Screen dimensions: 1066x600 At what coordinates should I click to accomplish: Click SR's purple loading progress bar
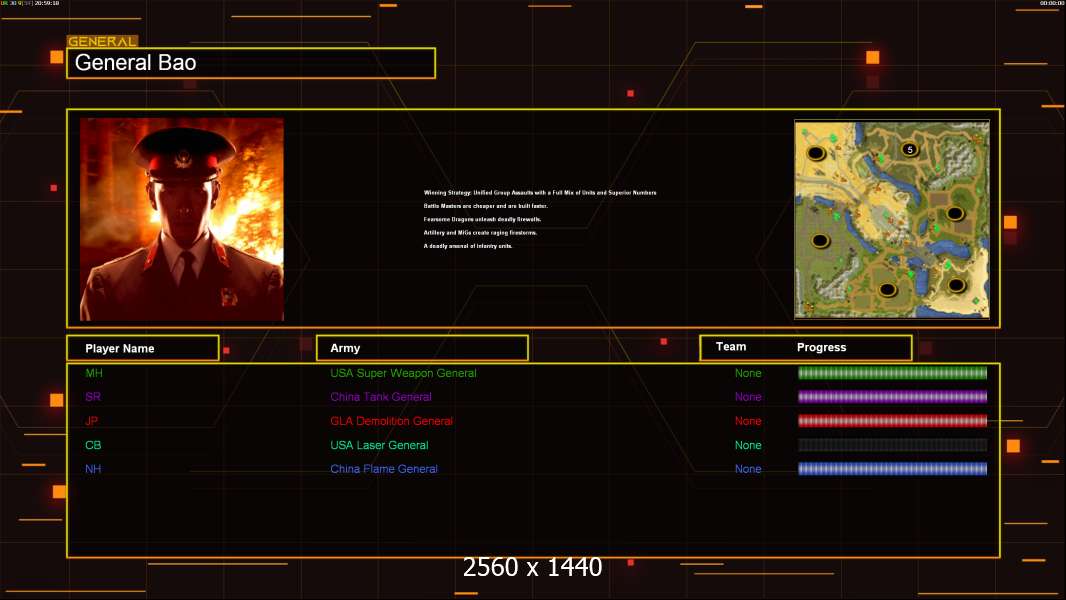click(892, 396)
